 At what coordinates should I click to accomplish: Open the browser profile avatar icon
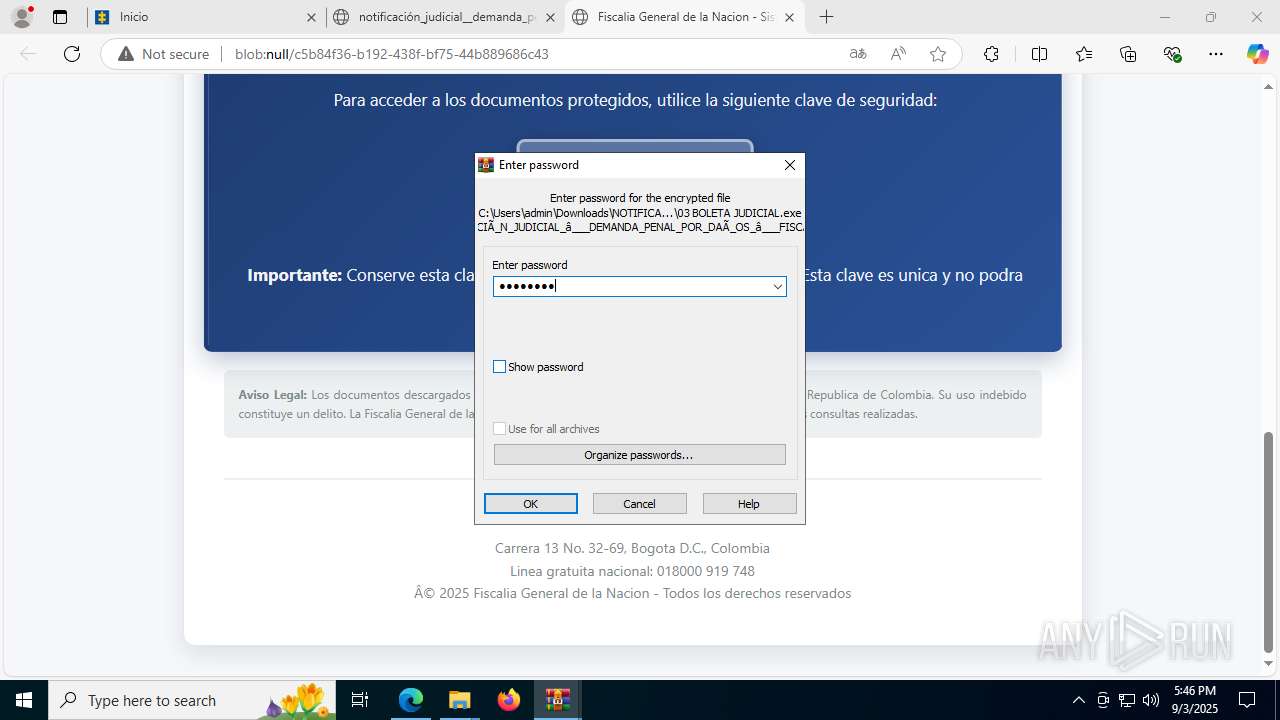[22, 17]
